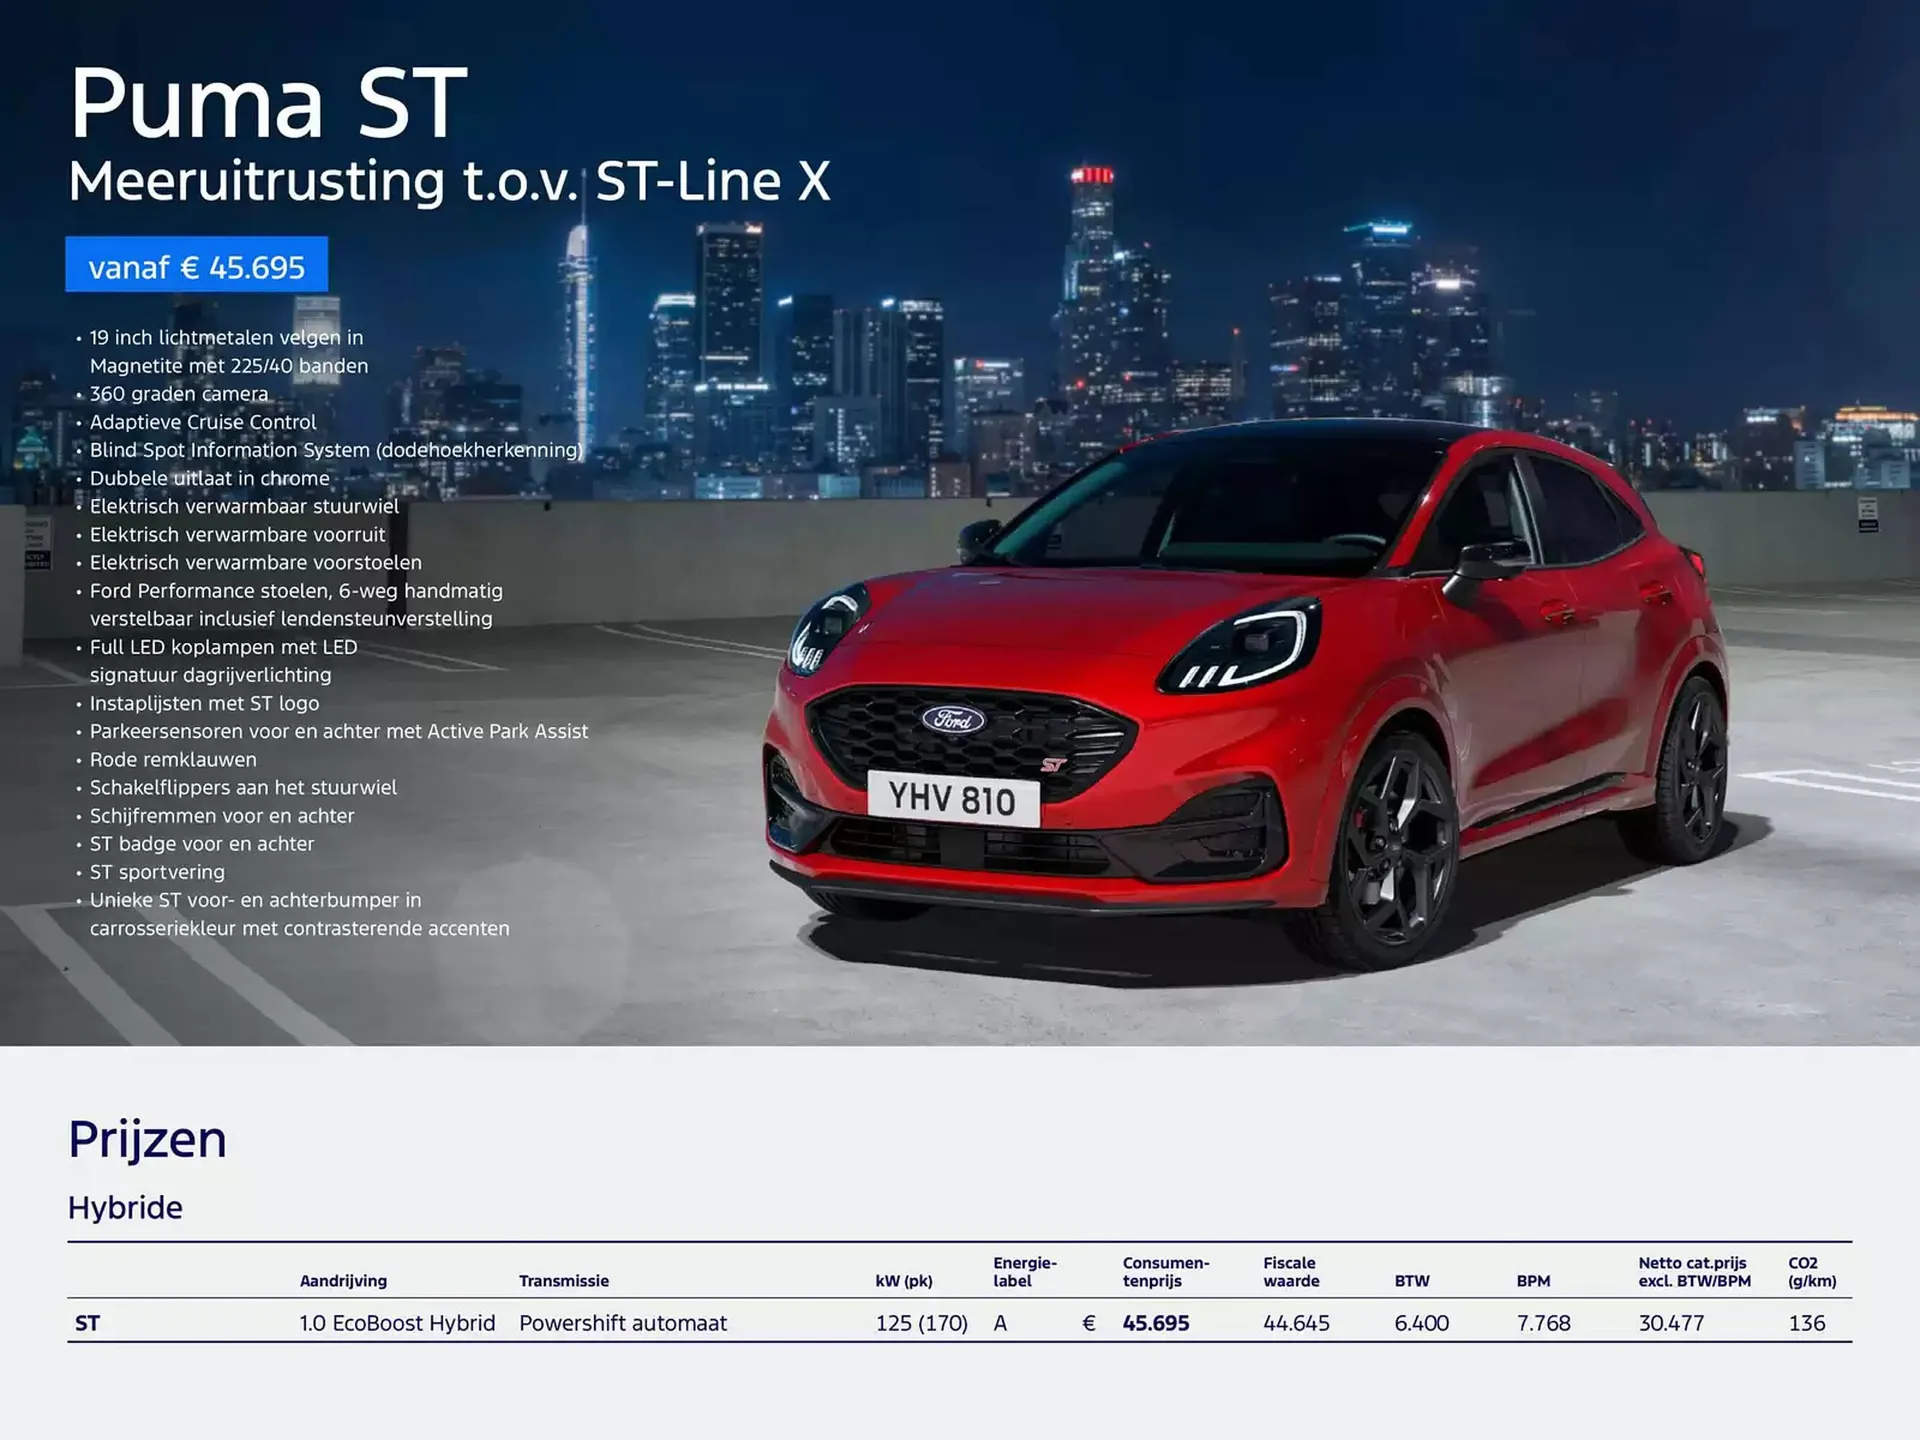Toggle the 'Rode remklauwen' feature bullet
The image size is (1920, 1440).
[x=172, y=759]
